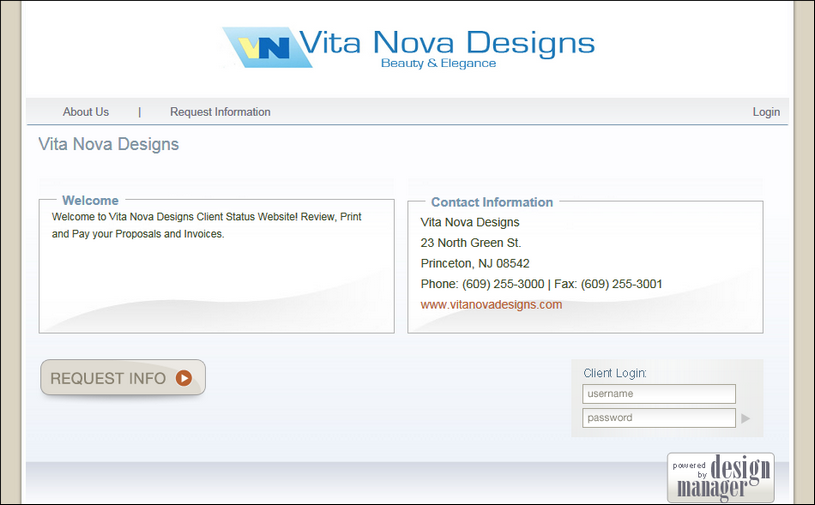The image size is (815, 505).
Task: Visit www.vitanovadesigns.com link
Action: (491, 304)
